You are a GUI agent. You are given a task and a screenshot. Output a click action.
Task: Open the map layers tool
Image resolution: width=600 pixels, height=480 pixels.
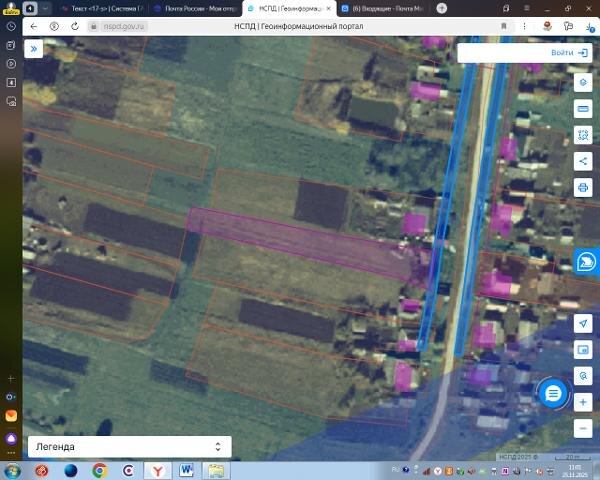pyautogui.click(x=583, y=82)
